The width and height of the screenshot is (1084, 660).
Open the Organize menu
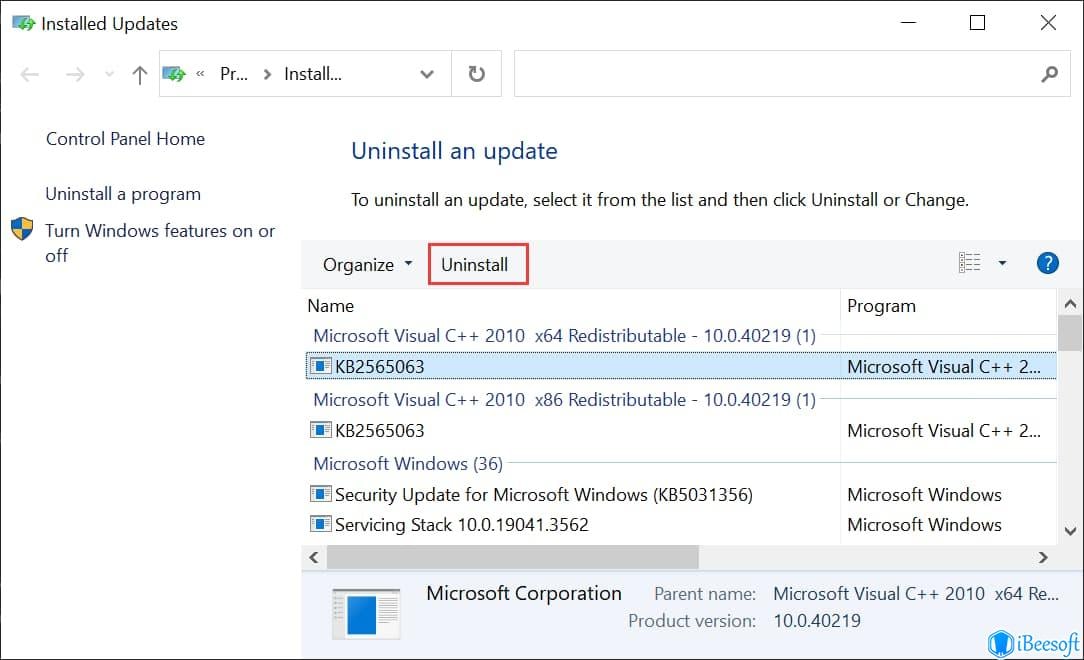click(x=367, y=265)
